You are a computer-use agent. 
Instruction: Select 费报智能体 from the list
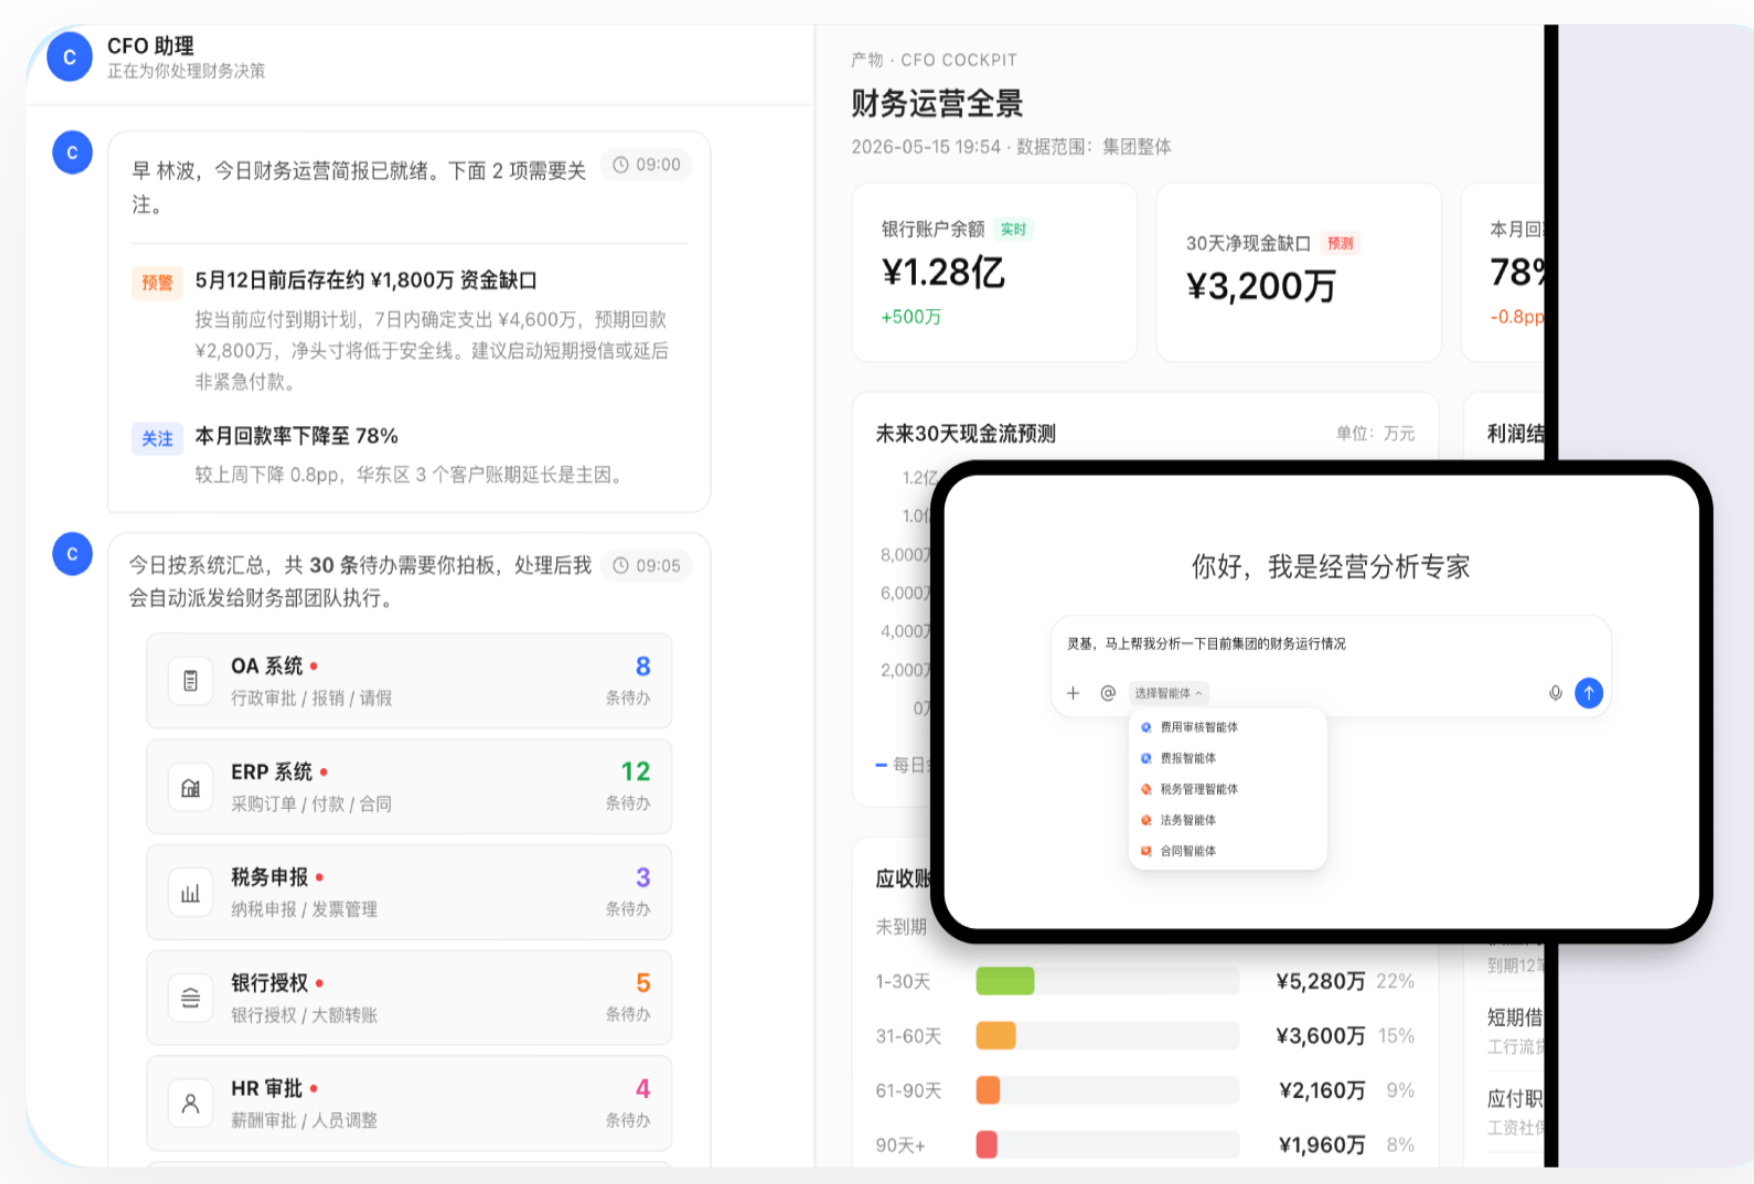1227,759
